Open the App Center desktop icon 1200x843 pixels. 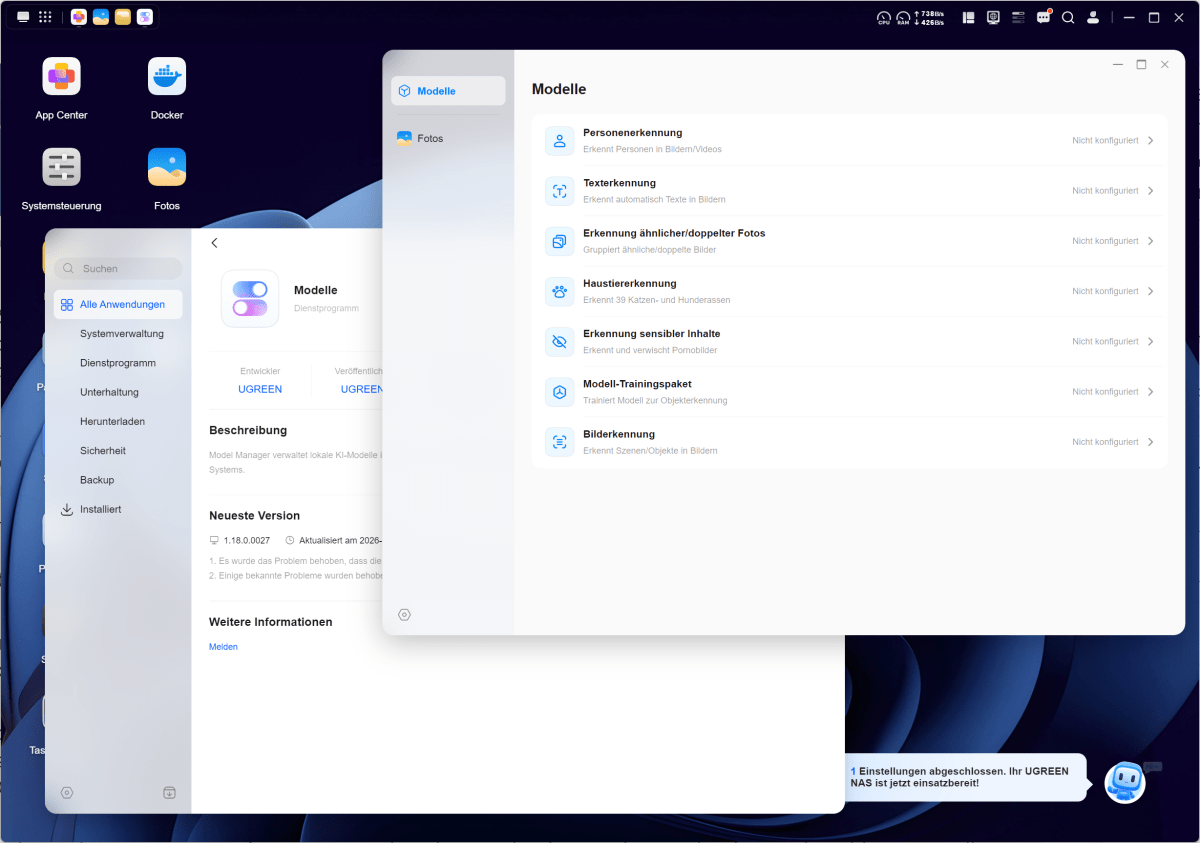61,77
